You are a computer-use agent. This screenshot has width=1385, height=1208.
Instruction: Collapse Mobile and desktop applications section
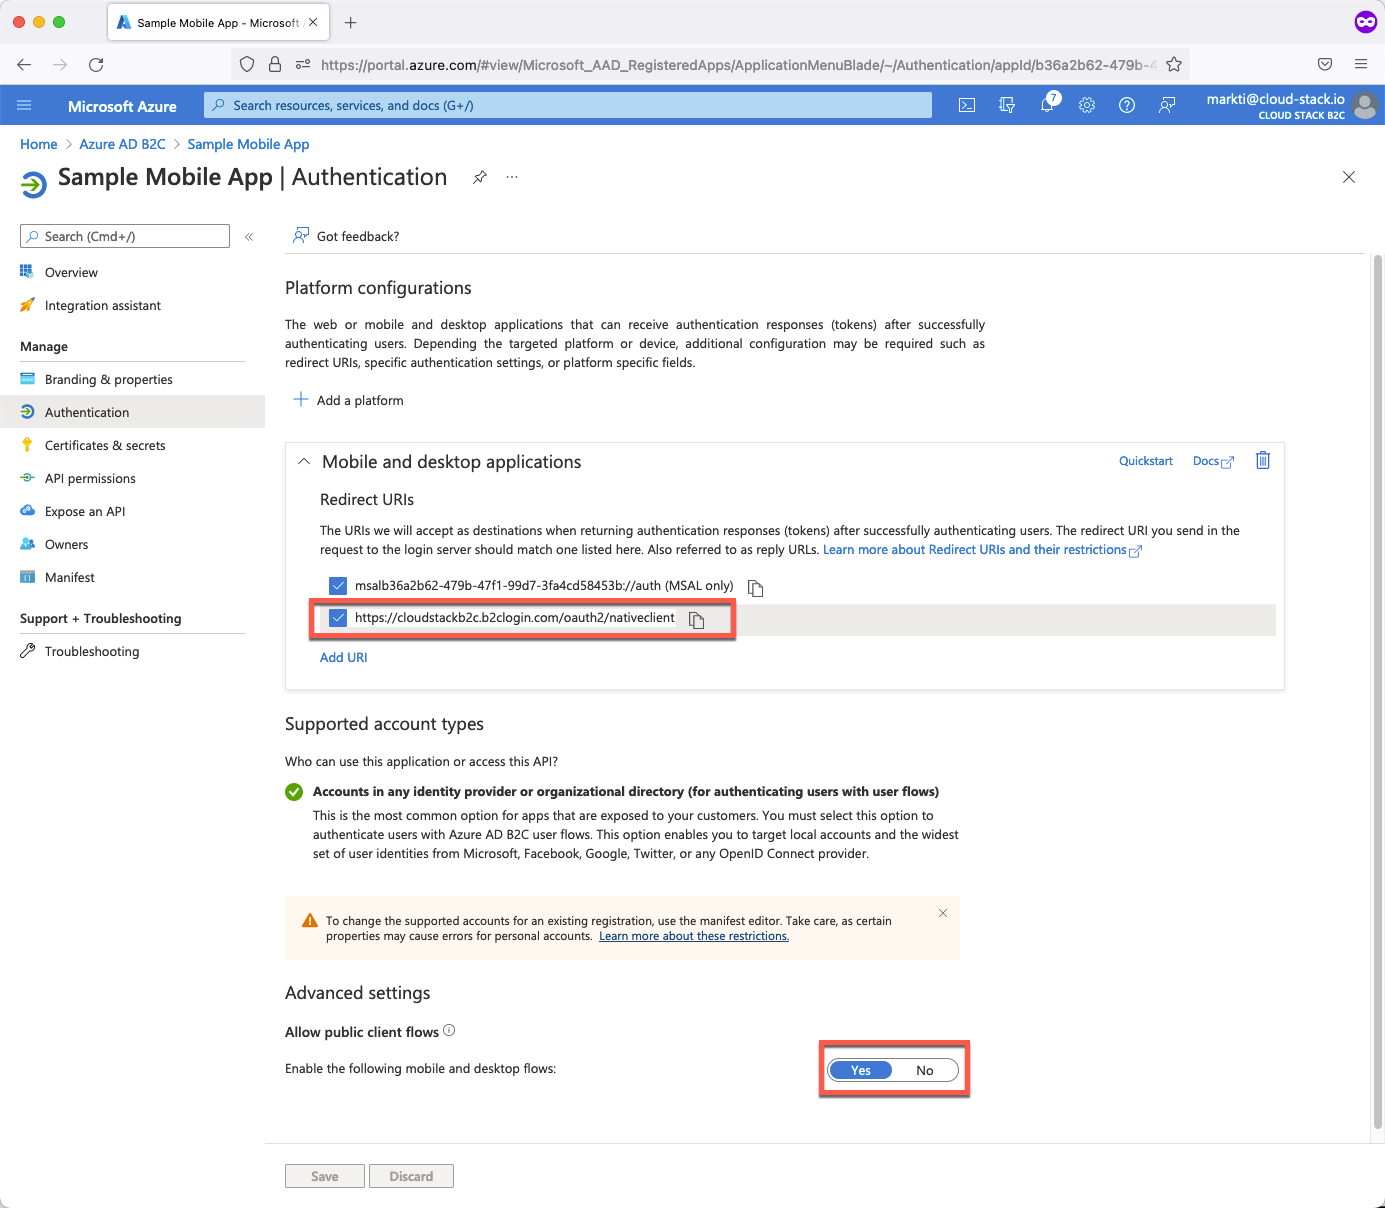[304, 462]
